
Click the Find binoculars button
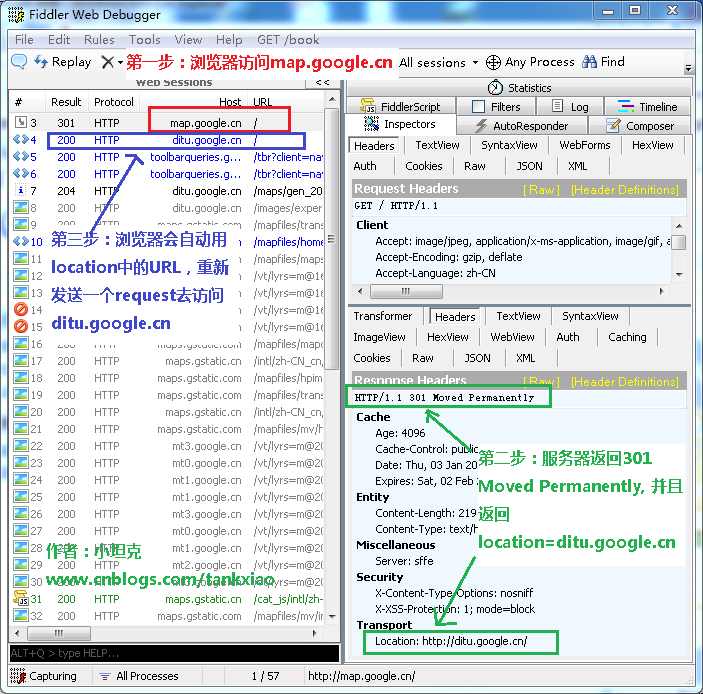pyautogui.click(x=603, y=62)
